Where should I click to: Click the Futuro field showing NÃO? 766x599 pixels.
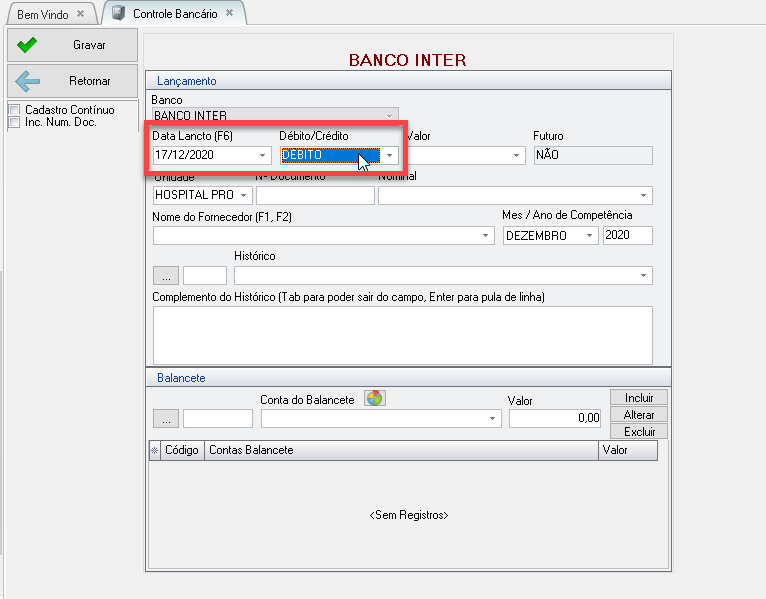click(593, 155)
